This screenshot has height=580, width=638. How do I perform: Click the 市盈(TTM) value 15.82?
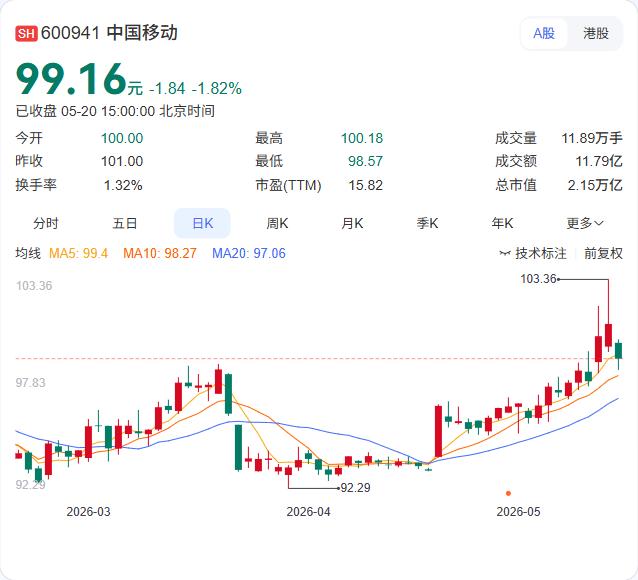(x=365, y=186)
